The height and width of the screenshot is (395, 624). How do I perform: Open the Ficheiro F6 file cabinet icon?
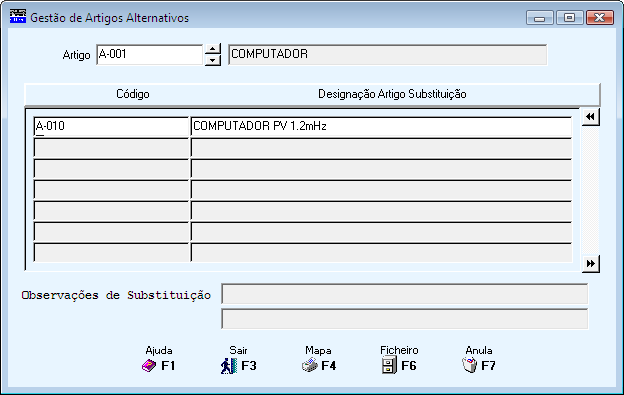pyautogui.click(x=389, y=365)
